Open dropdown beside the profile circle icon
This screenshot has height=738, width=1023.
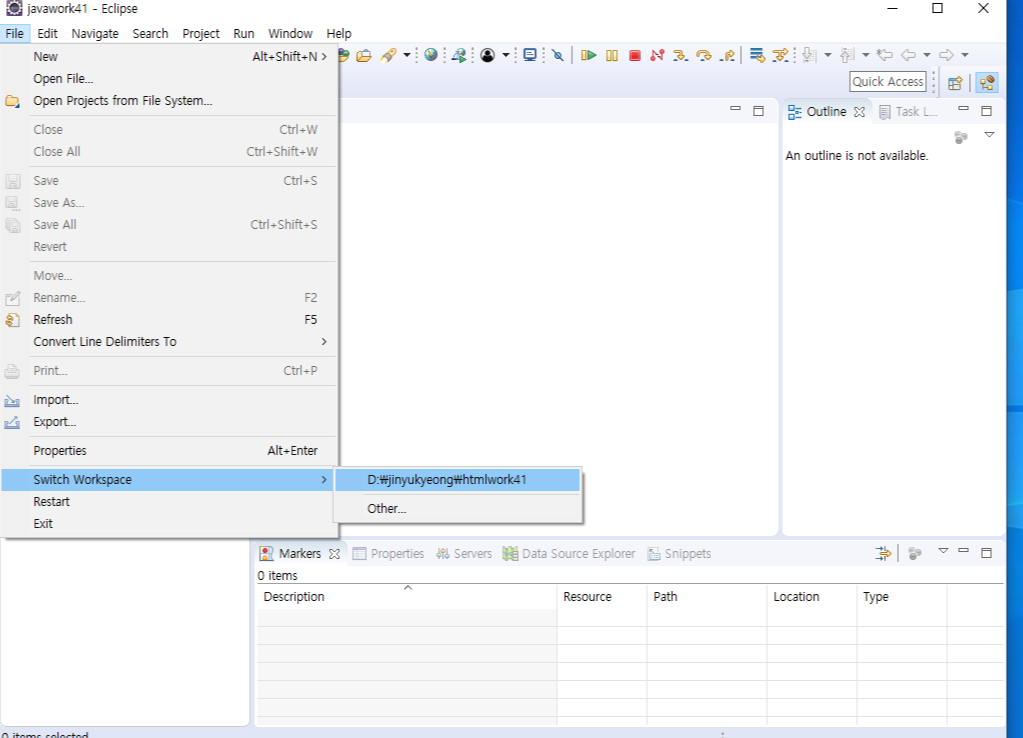506,55
